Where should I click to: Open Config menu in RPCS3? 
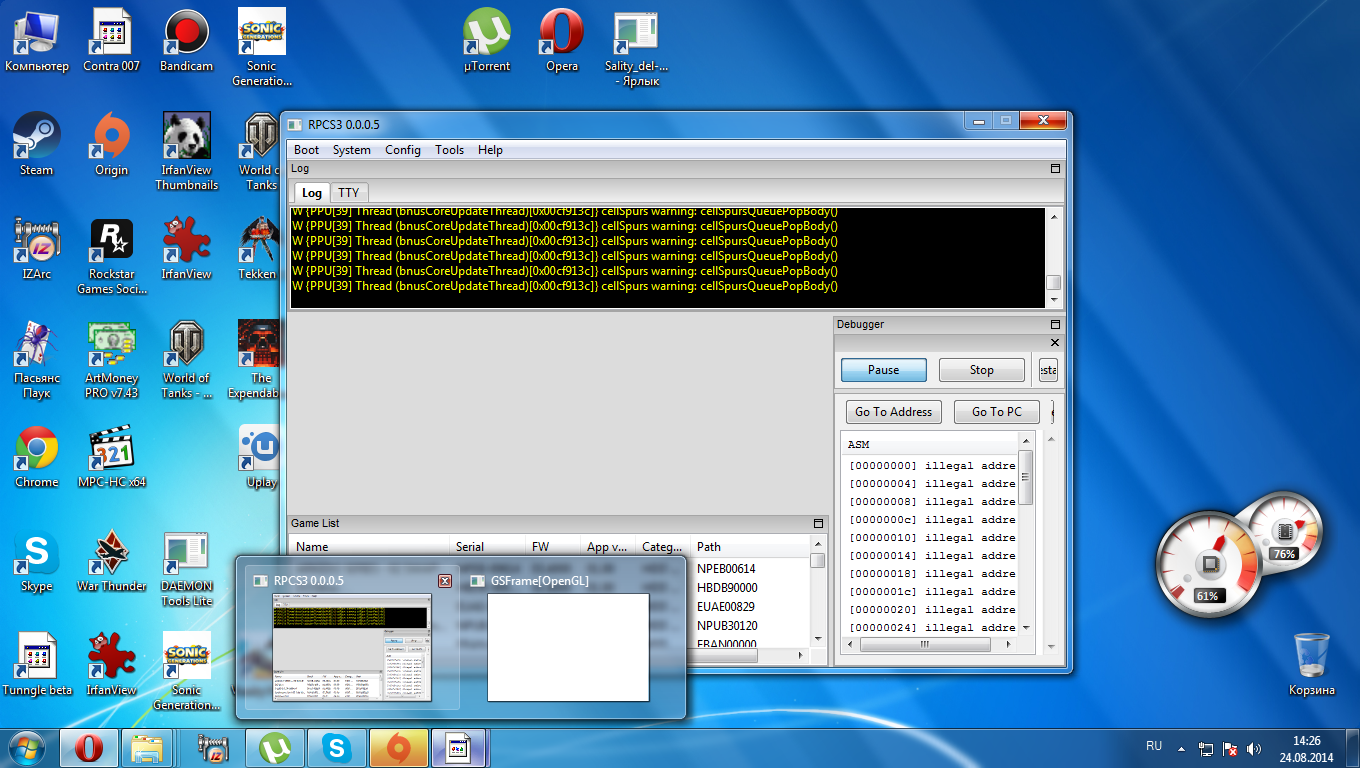[402, 150]
